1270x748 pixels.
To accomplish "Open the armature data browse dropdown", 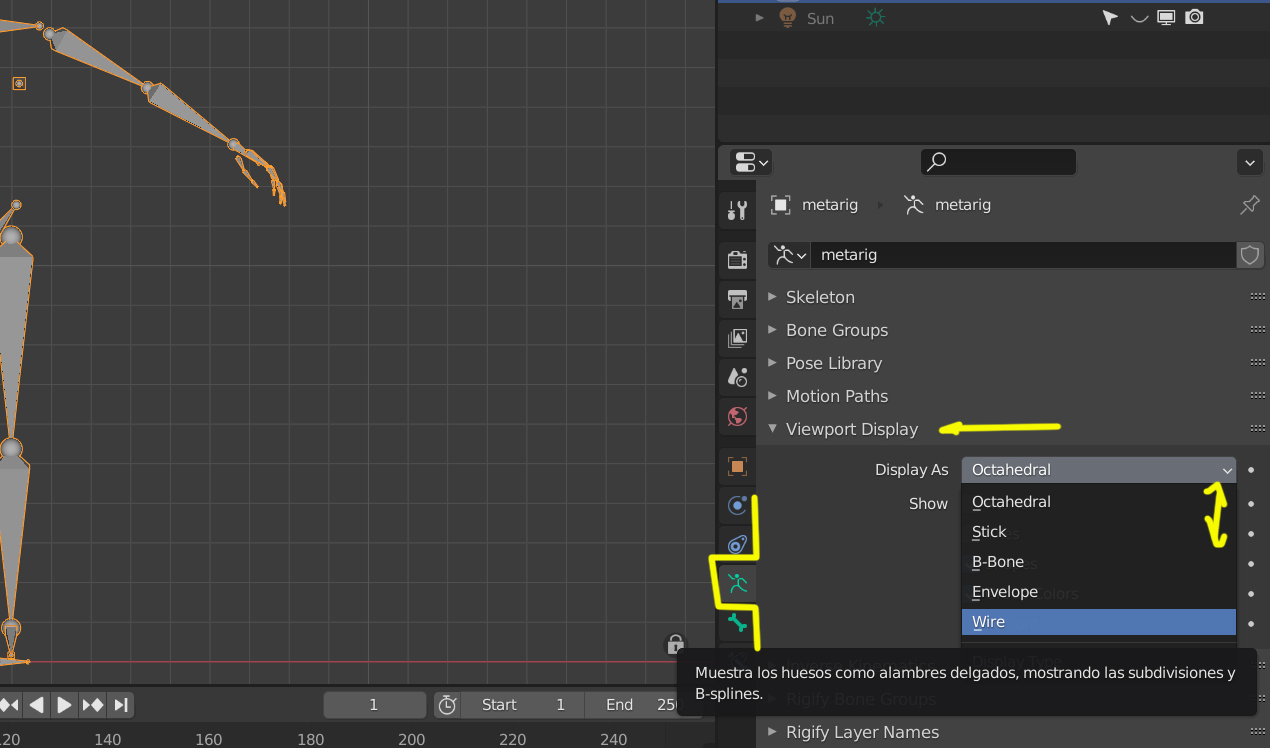I will coord(789,255).
